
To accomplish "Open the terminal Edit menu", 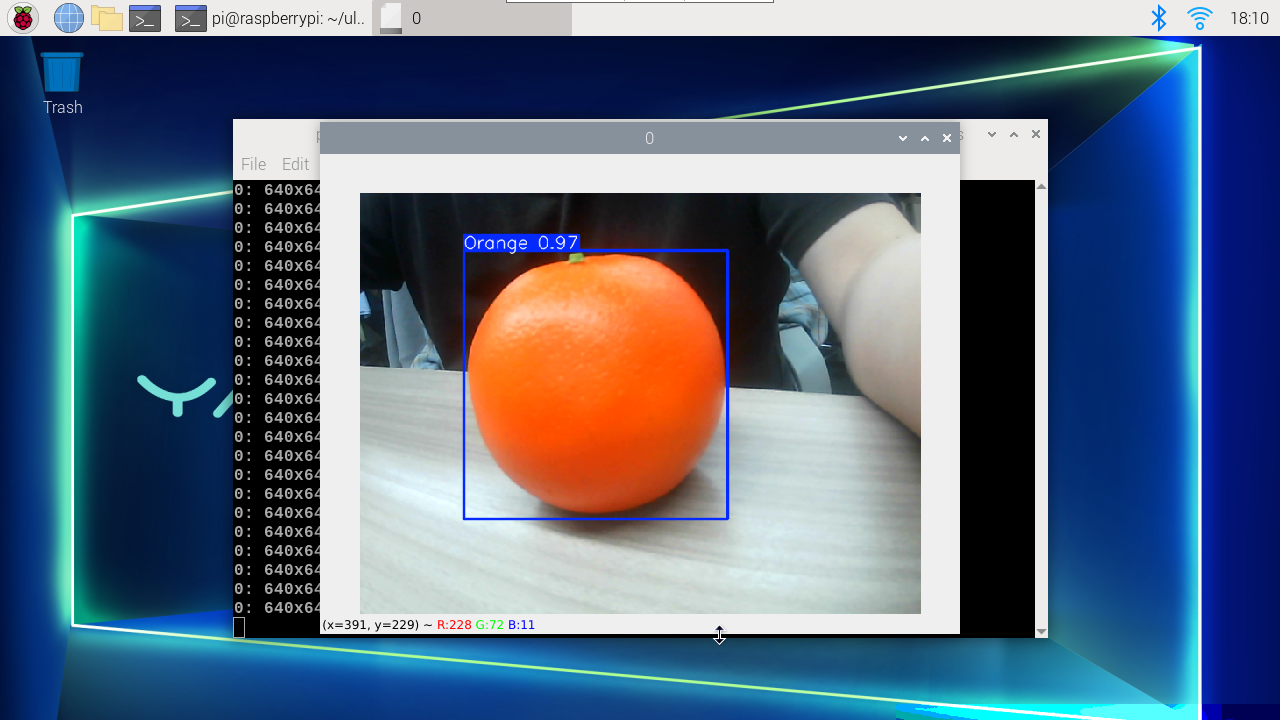I will click(x=295, y=164).
